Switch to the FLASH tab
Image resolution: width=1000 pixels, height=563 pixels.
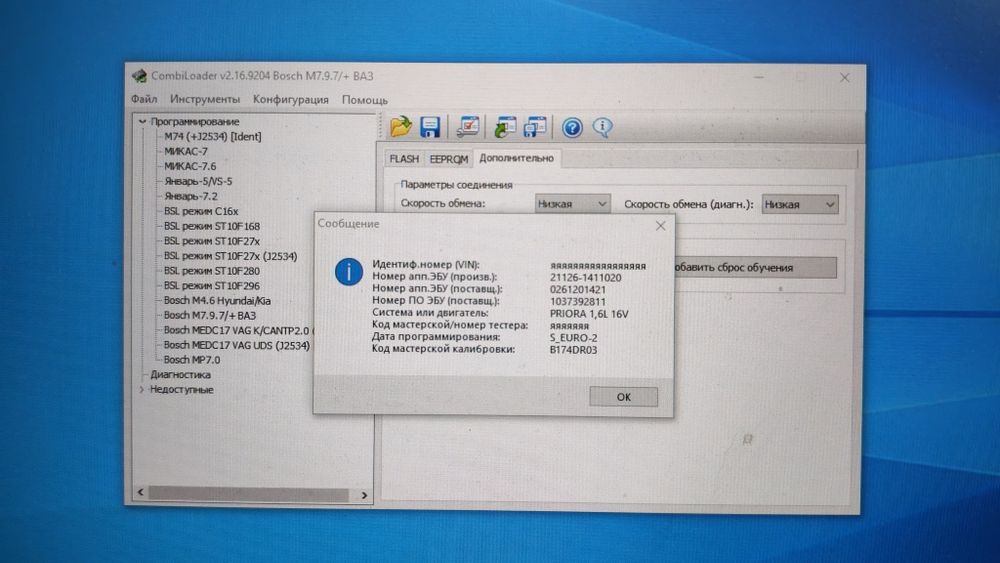(x=404, y=159)
